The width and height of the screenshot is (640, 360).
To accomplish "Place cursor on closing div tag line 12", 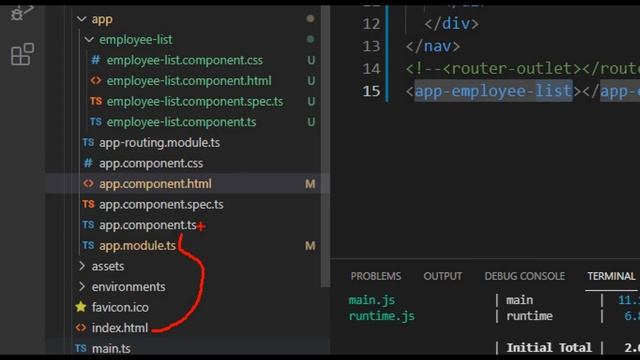I will [x=451, y=24].
